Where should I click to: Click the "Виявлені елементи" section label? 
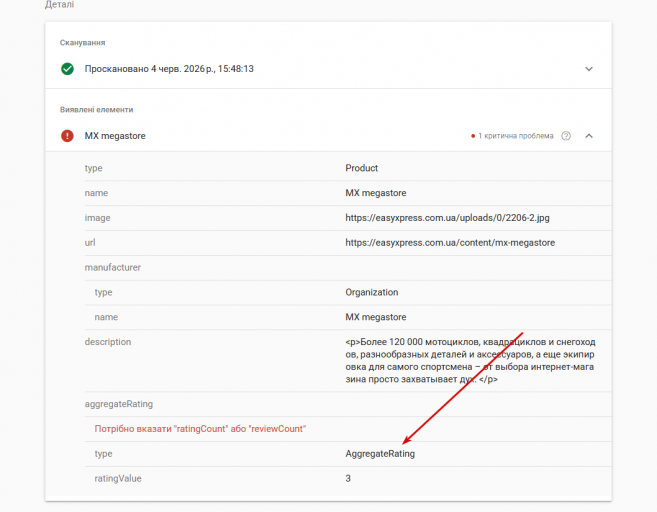[x=96, y=110]
